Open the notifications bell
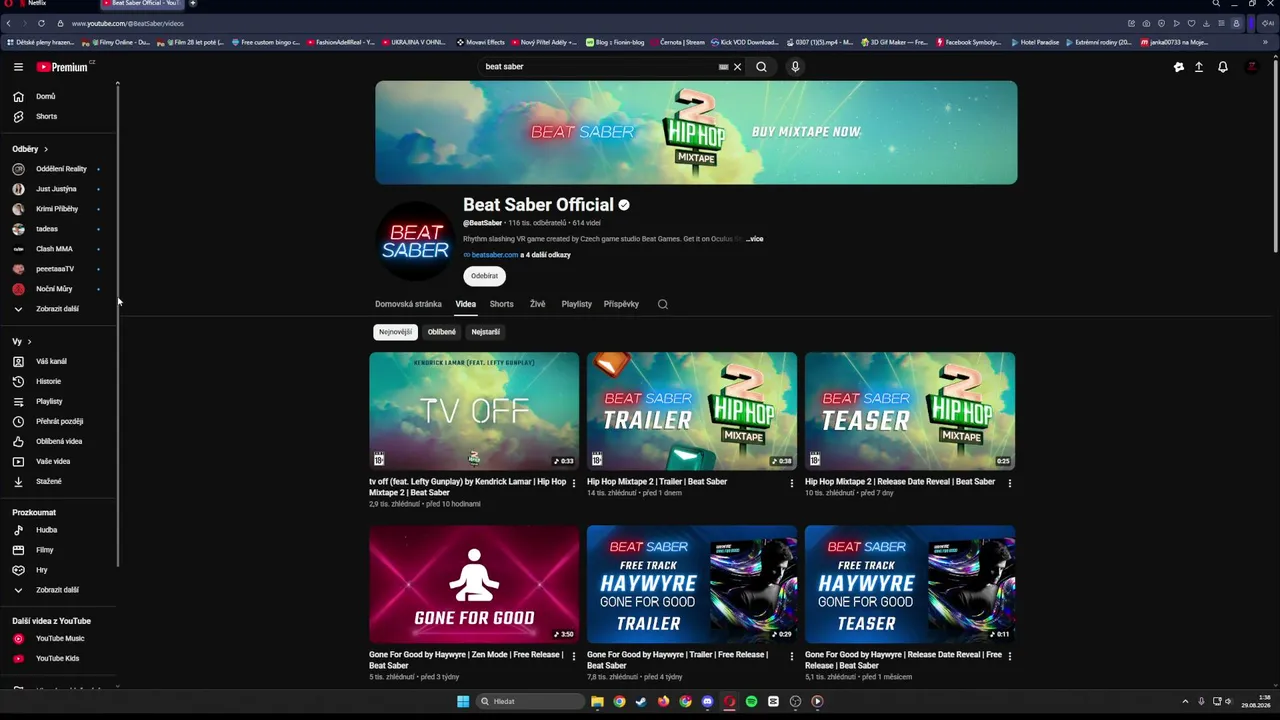This screenshot has width=1280, height=720. point(1223,67)
